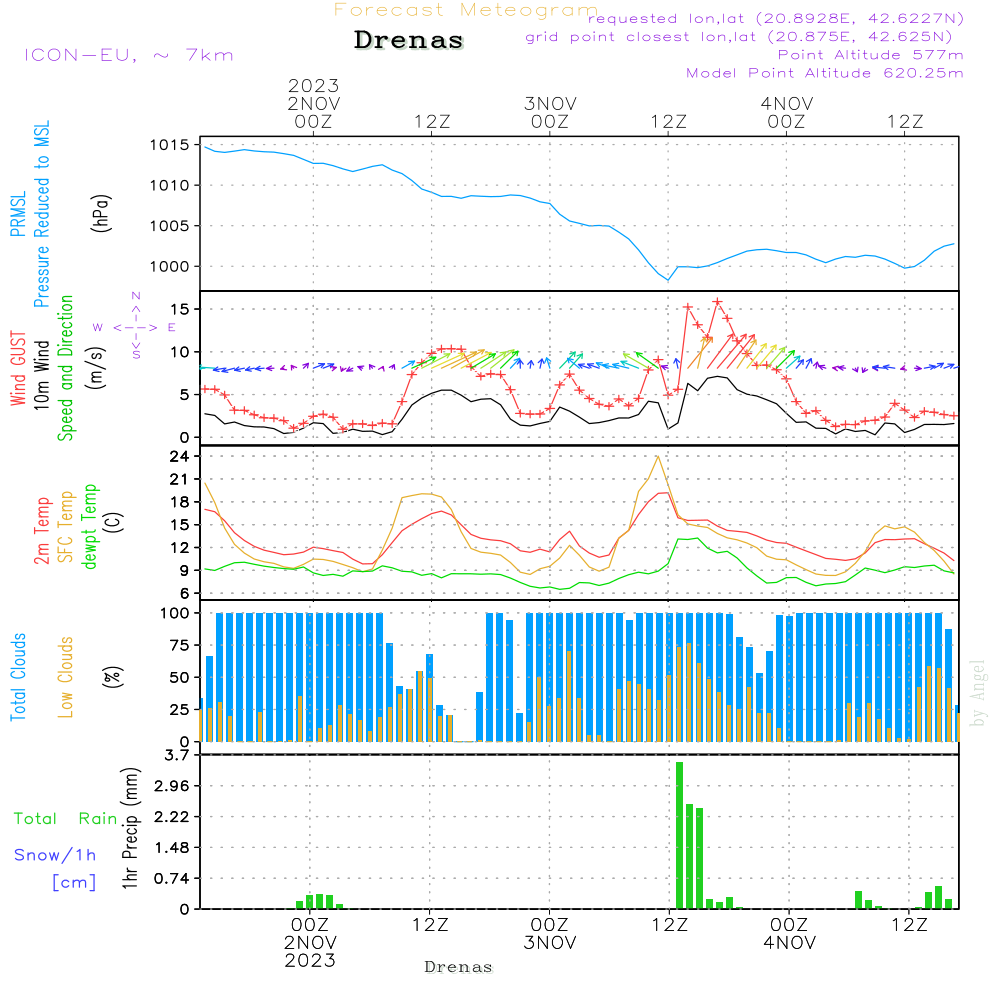This screenshot has height=1000, width=1000.
Task: Click the 'dewpt Temp' axis label
Action: [89, 526]
